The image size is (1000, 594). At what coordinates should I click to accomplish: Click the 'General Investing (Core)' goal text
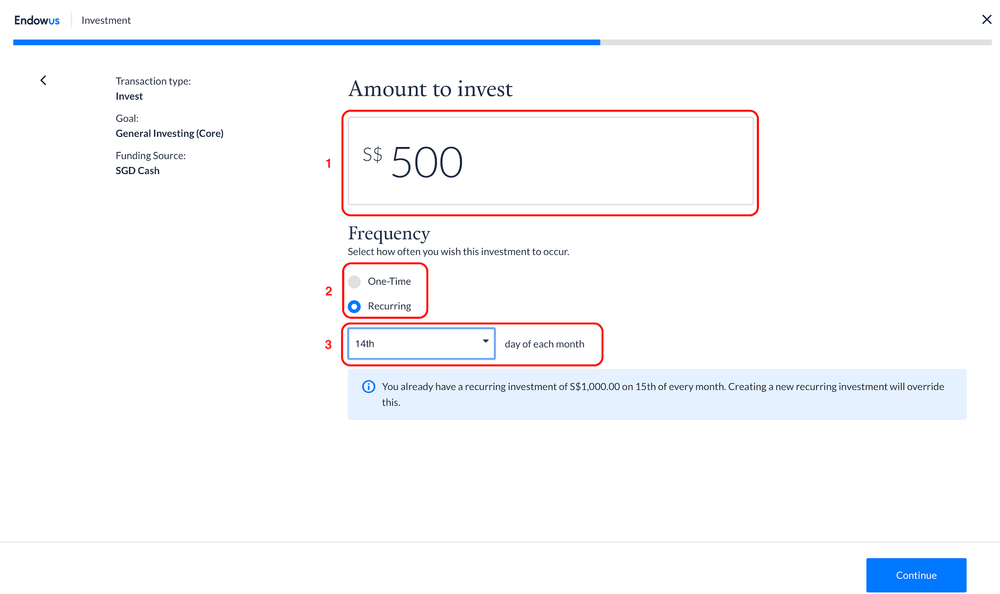169,133
